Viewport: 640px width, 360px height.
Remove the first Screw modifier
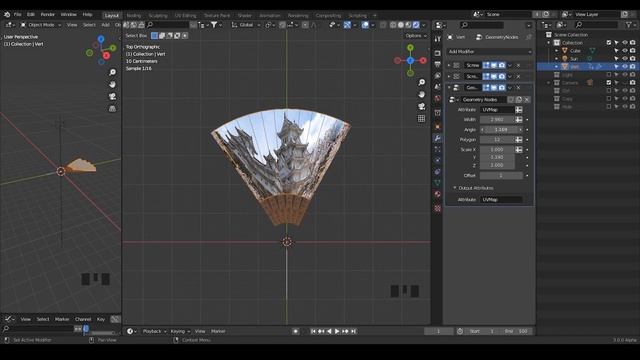point(518,65)
